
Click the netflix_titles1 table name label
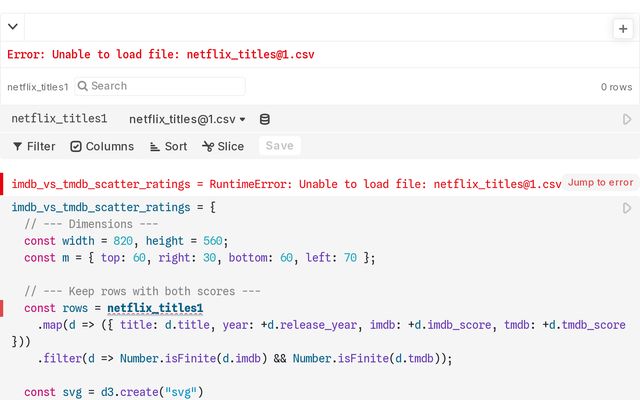59,119
